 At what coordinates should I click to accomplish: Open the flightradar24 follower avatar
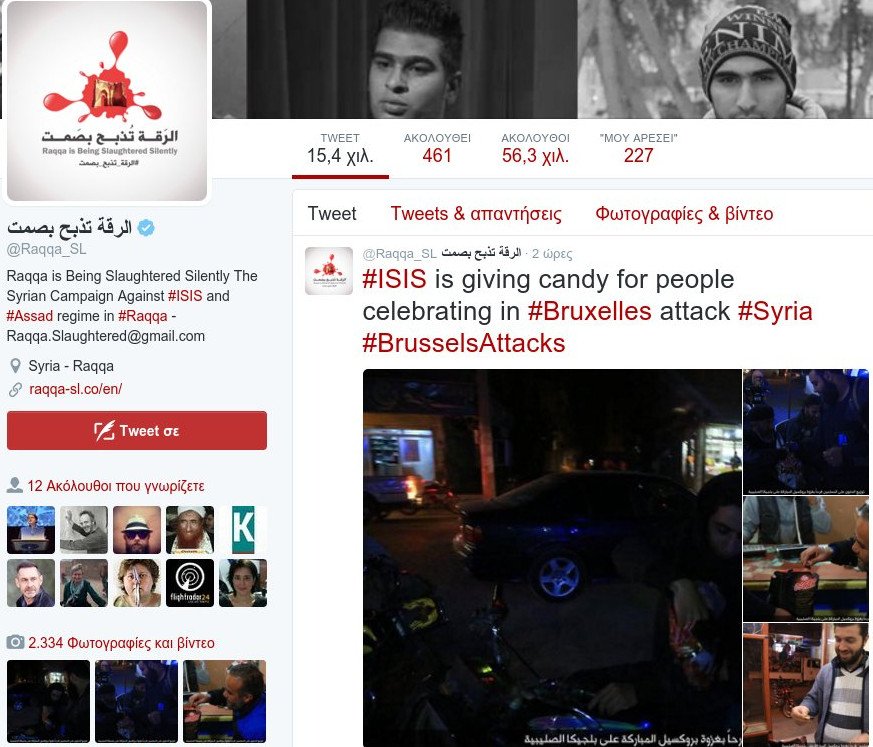pos(190,583)
